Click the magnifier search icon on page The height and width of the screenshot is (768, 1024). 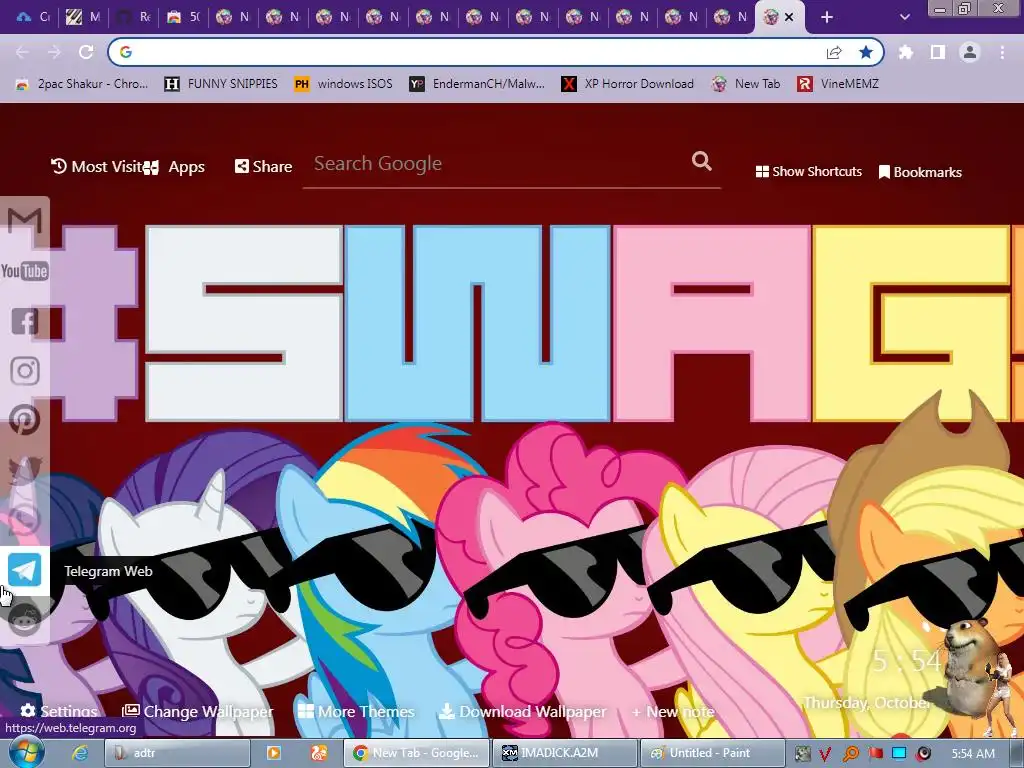pyautogui.click(x=701, y=161)
